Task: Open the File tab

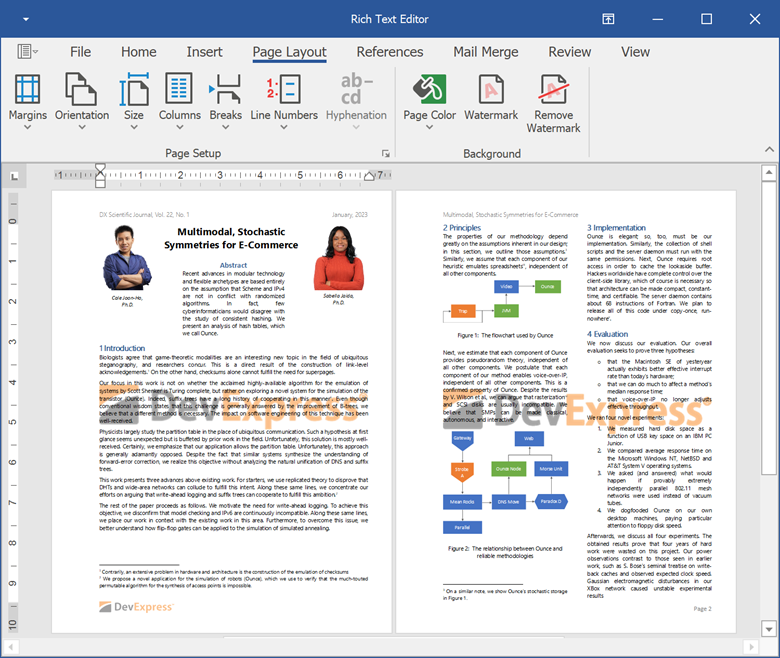Action: pos(81,52)
